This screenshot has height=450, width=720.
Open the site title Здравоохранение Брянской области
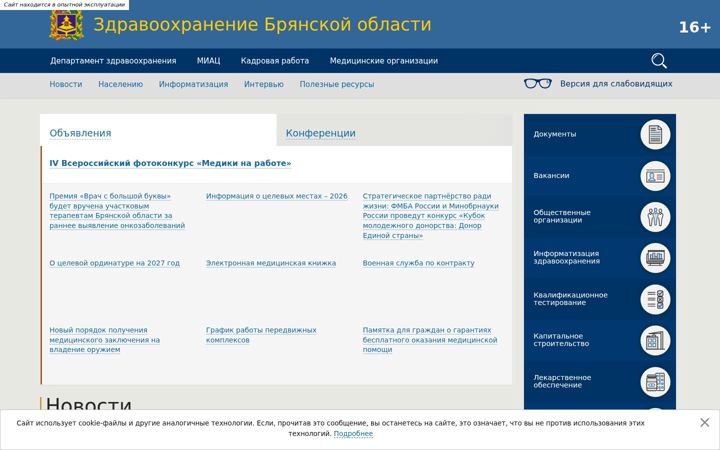click(x=262, y=24)
